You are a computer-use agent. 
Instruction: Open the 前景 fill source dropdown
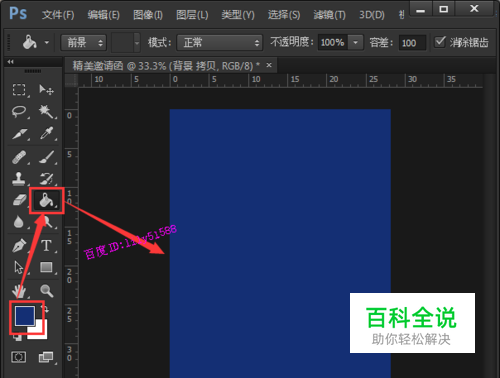tap(83, 43)
